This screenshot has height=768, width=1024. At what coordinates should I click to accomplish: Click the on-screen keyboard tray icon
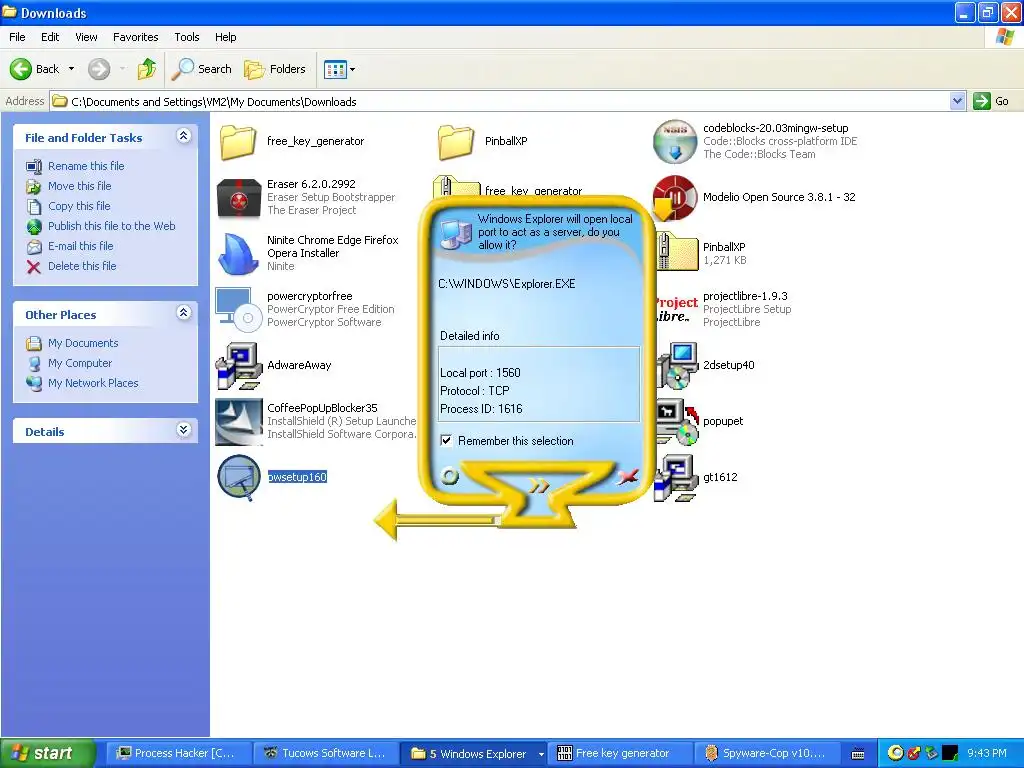pos(859,754)
